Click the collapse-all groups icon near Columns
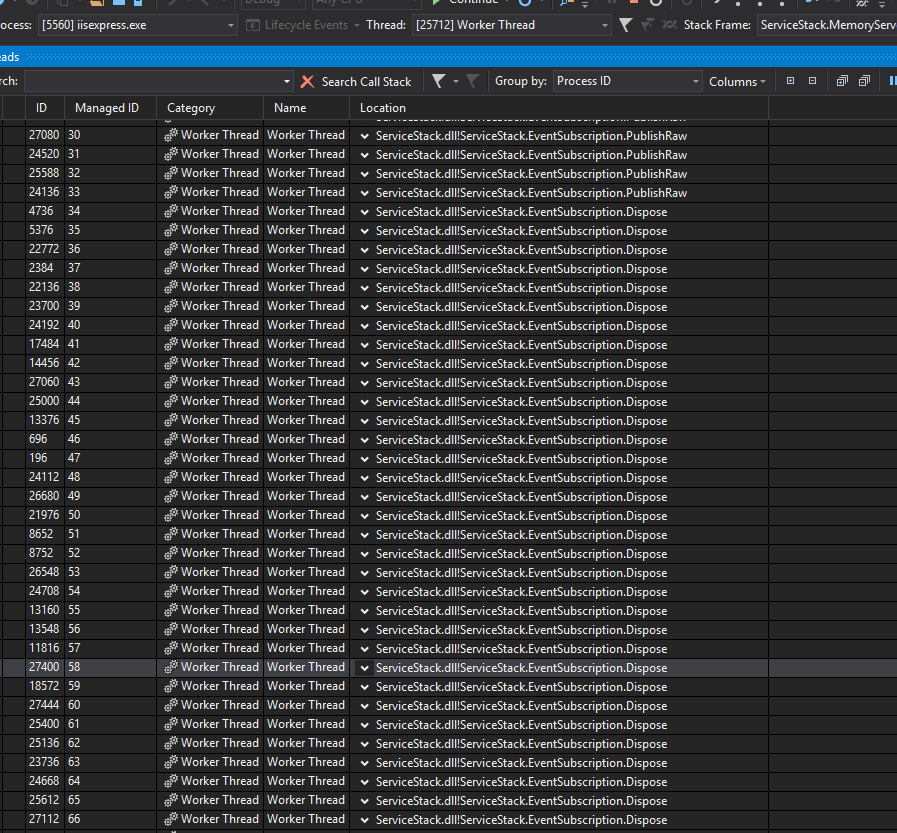 (x=812, y=81)
